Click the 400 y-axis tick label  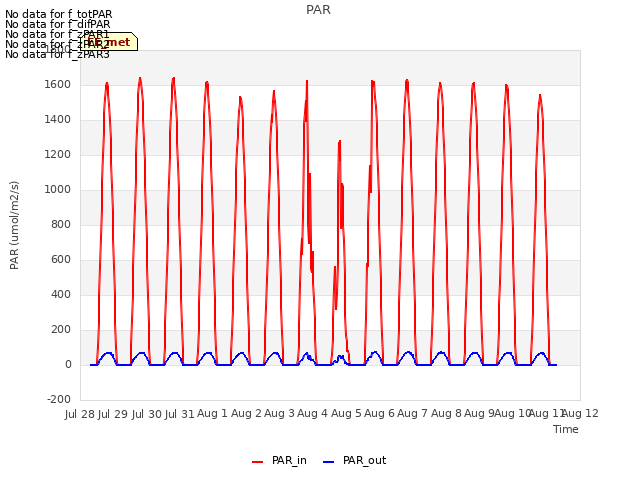click(x=61, y=294)
